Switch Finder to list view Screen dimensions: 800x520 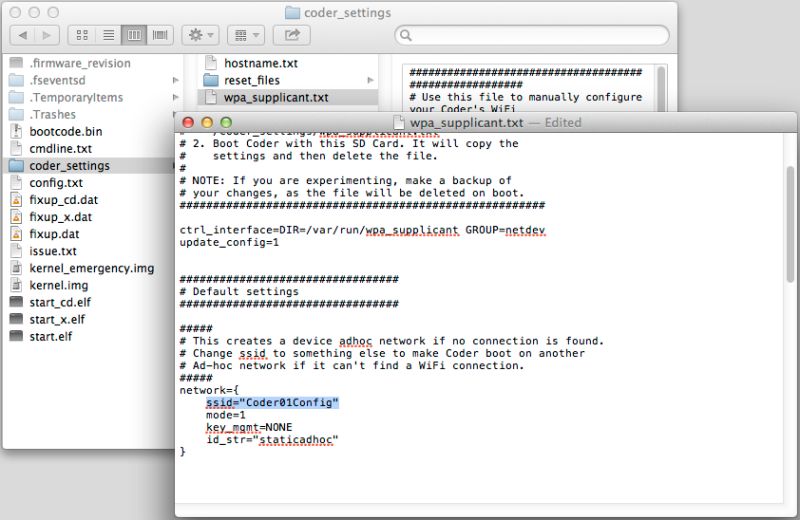[108, 35]
